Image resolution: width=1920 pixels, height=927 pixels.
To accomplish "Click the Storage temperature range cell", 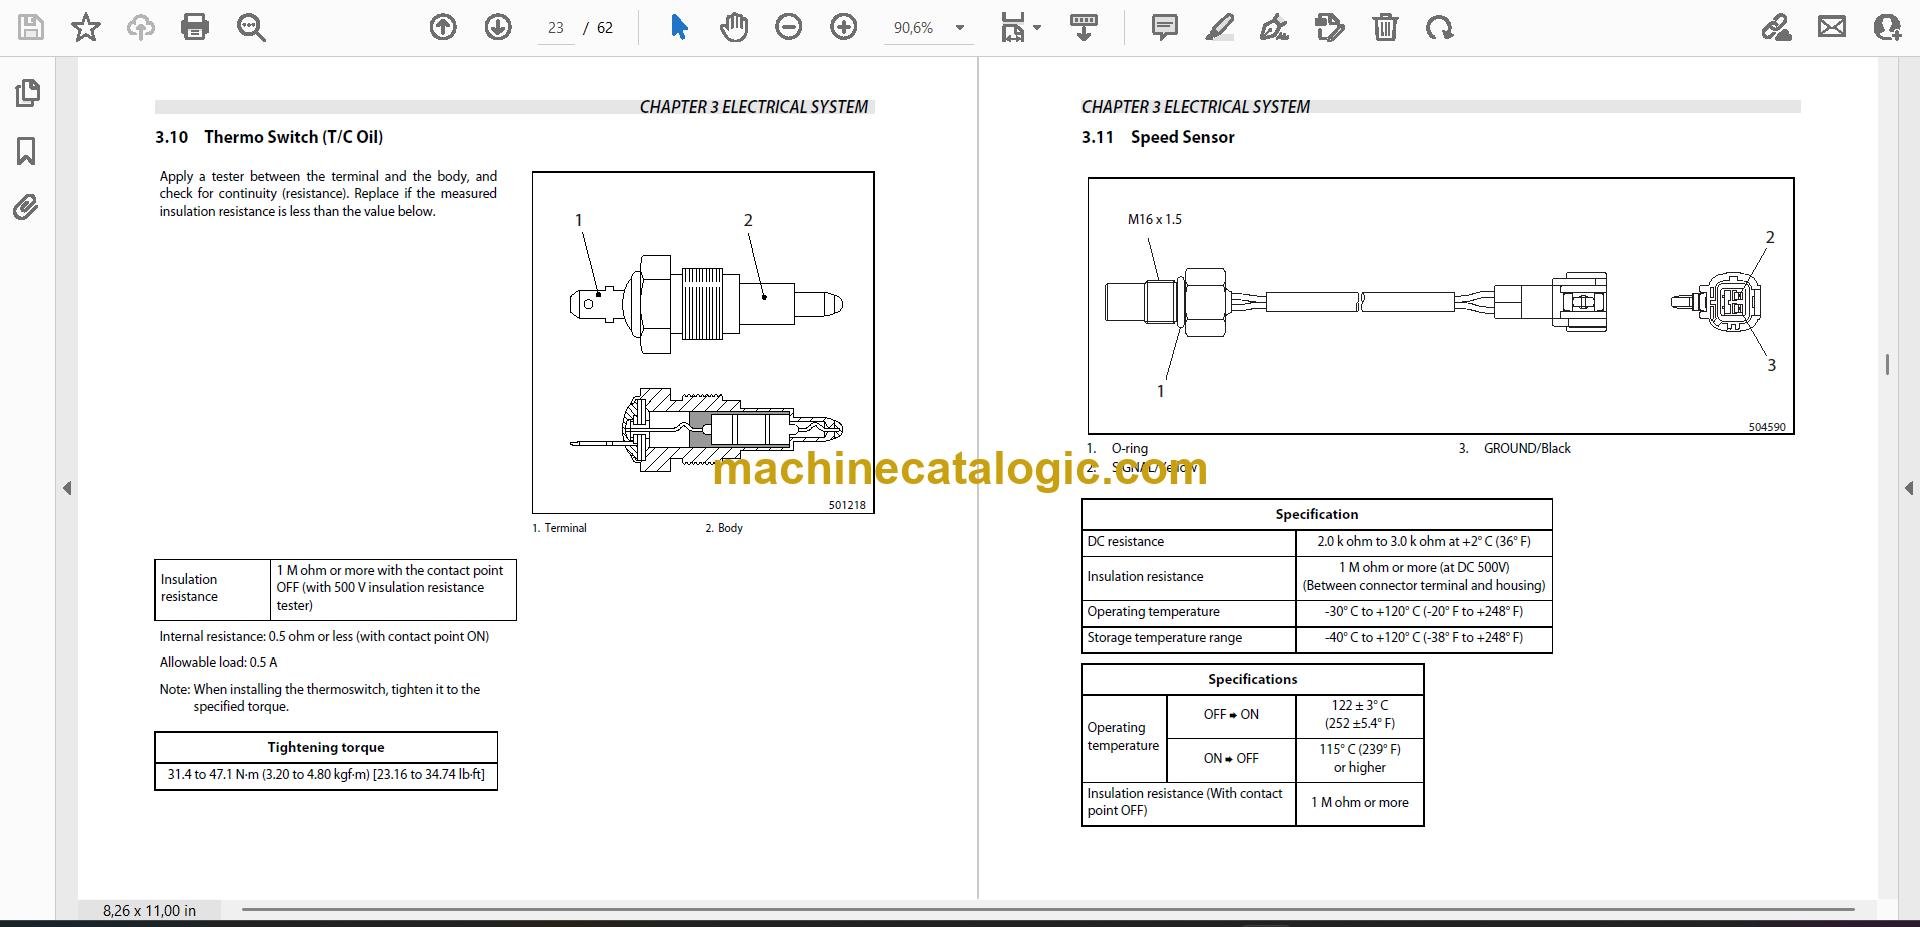I will click(1189, 638).
